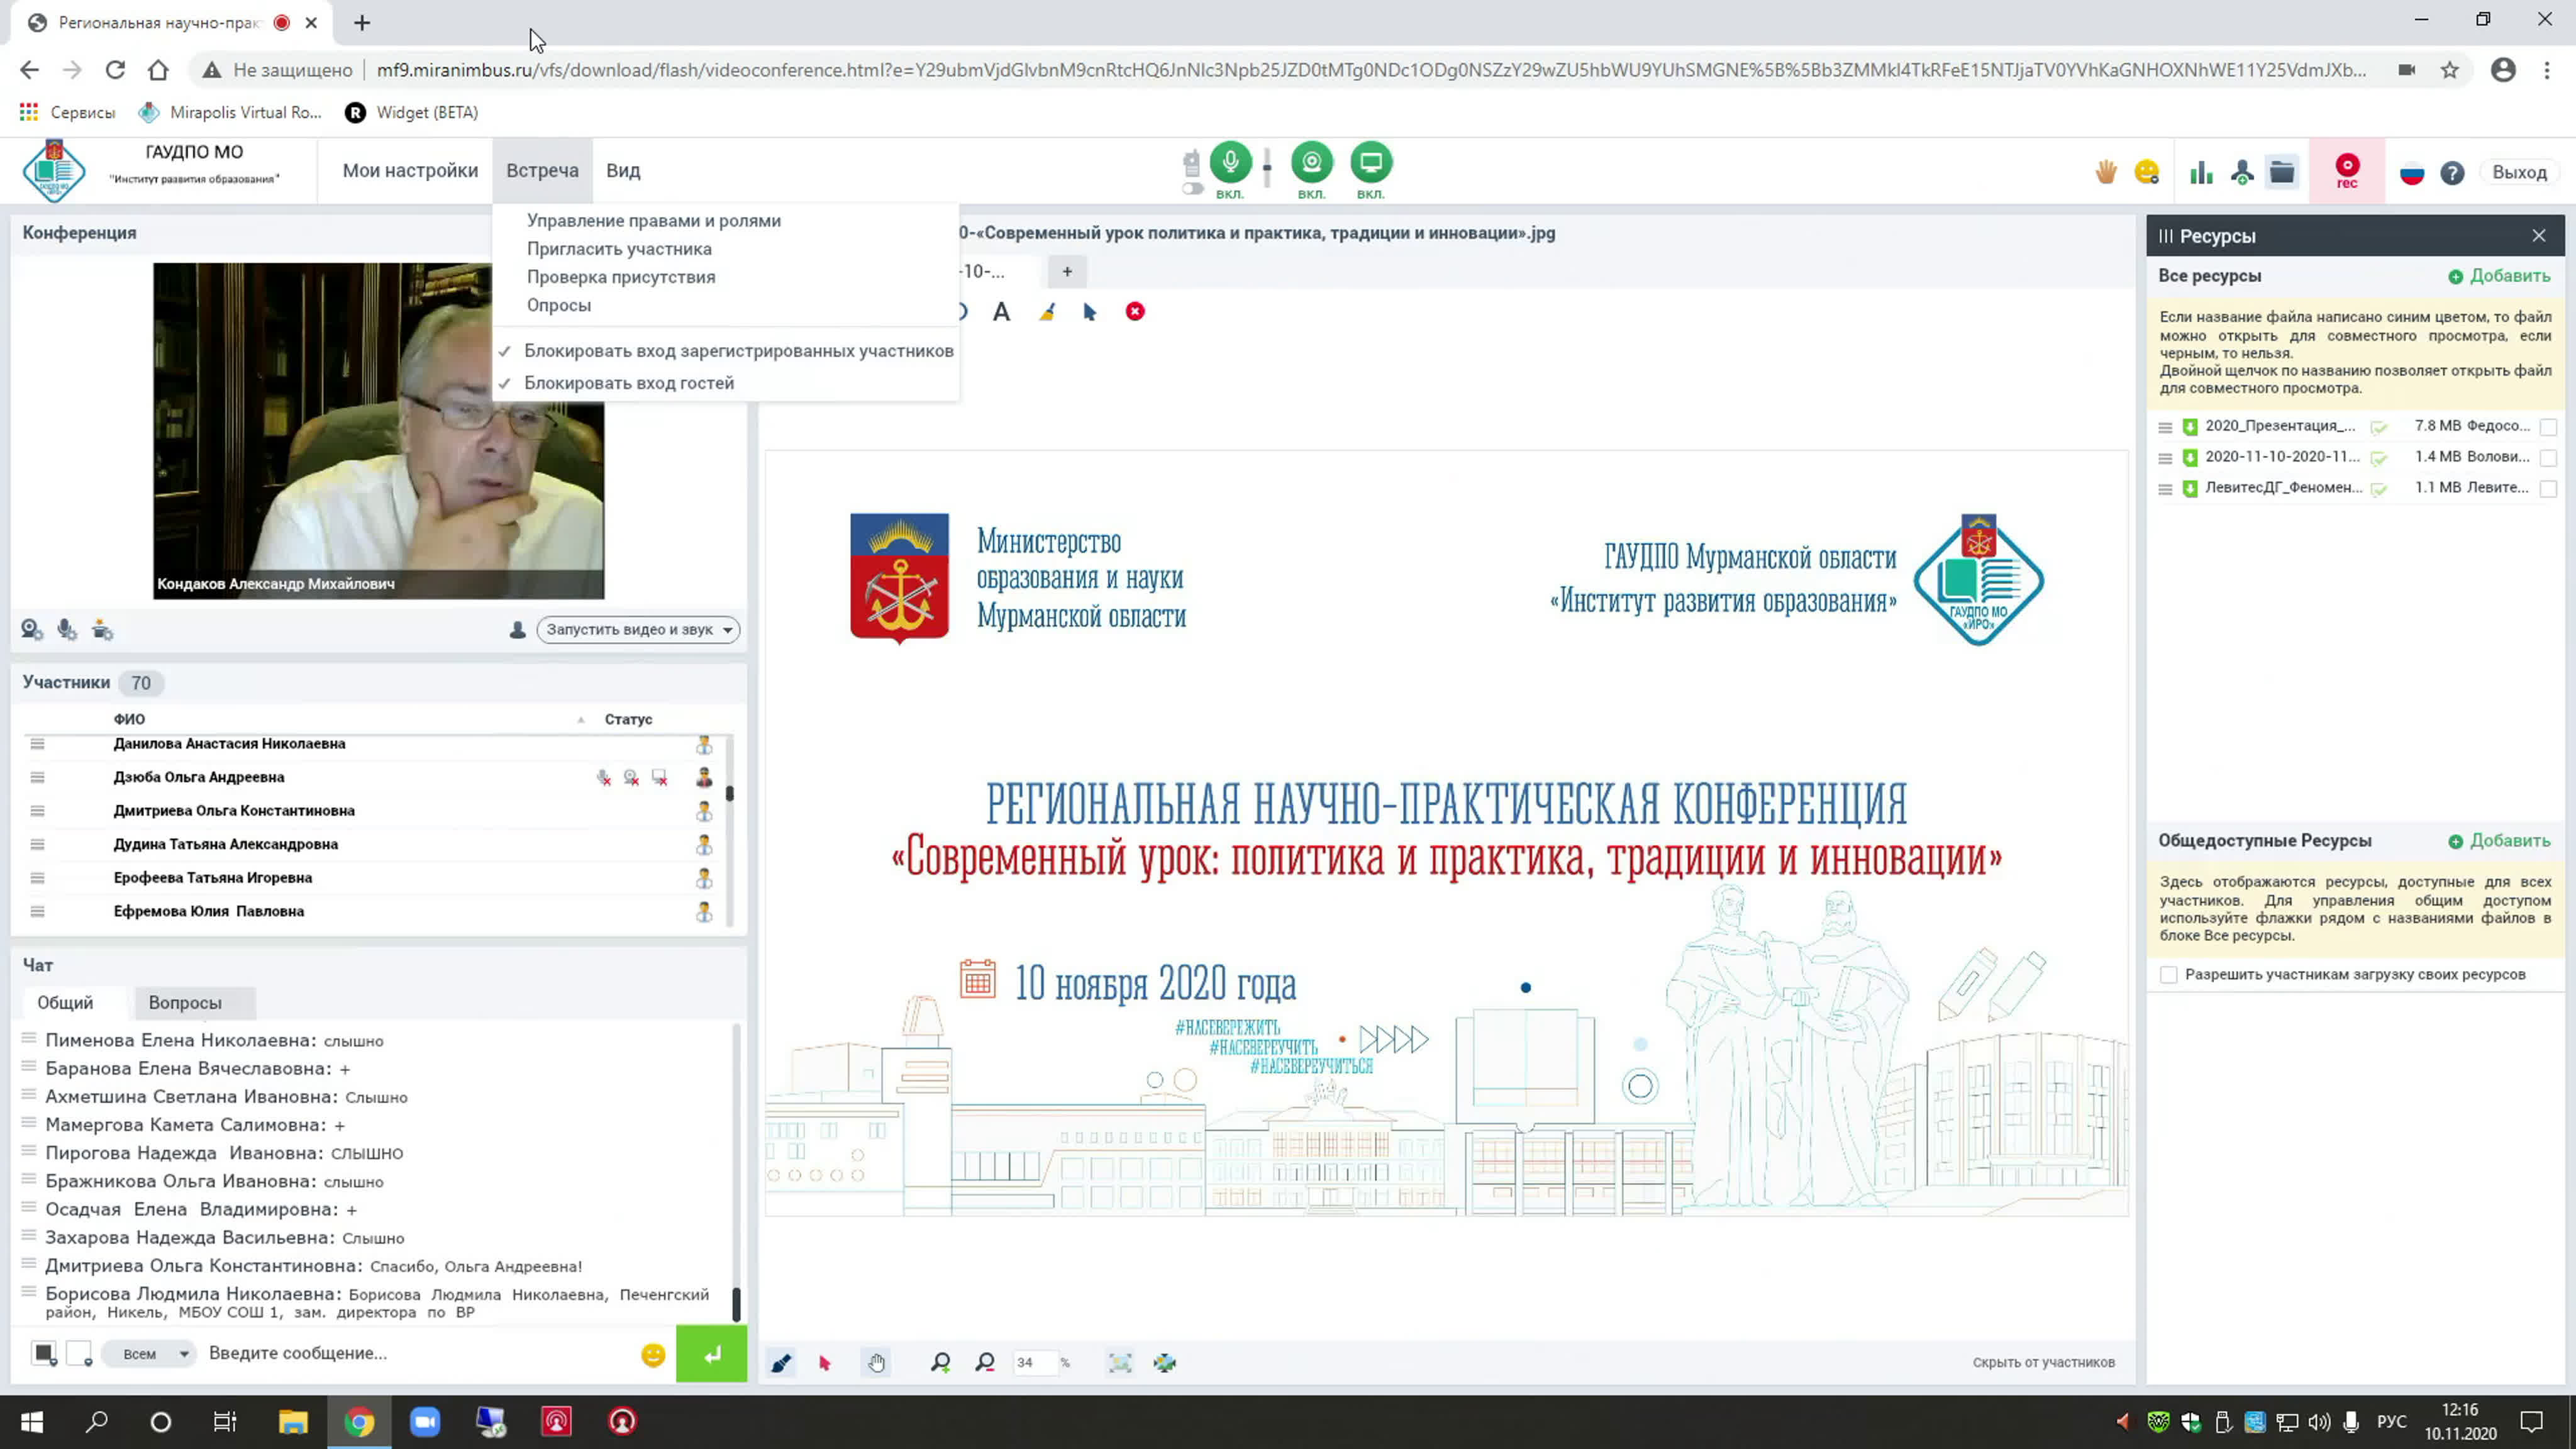This screenshot has width=2576, height=1449.
Task: Open the Мои настройки menu
Action: (x=410, y=170)
